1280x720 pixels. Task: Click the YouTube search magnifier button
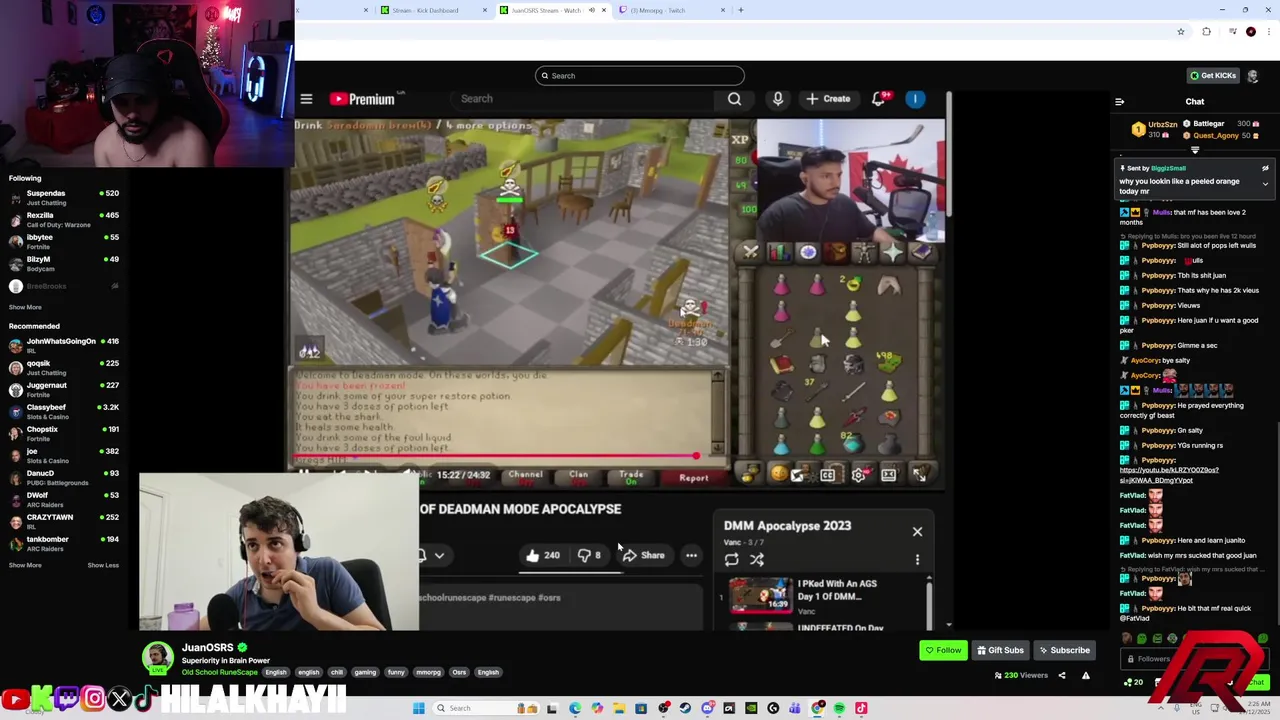[x=735, y=99]
